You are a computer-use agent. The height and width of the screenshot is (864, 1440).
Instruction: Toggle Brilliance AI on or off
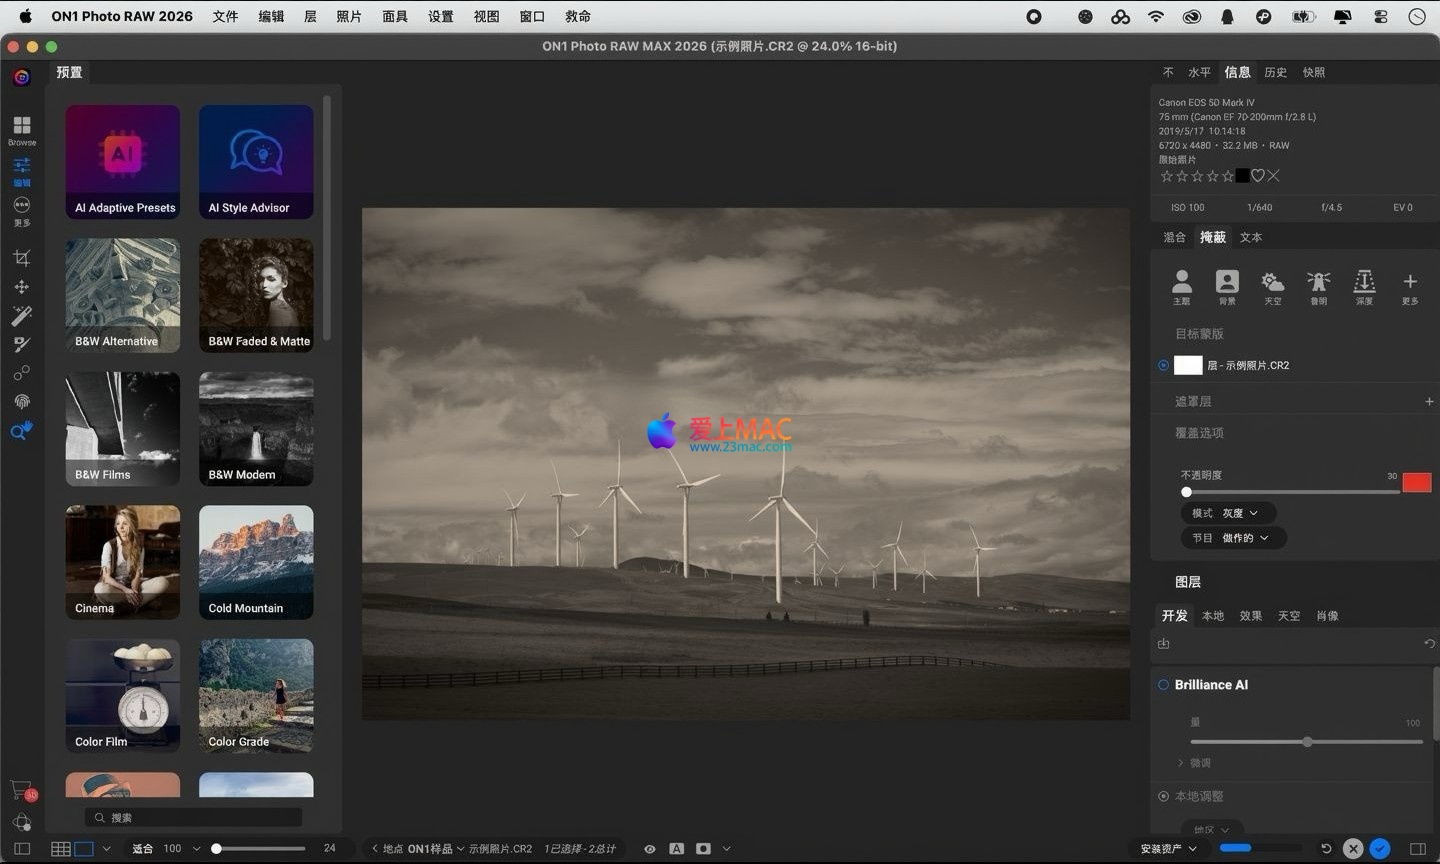1163,685
